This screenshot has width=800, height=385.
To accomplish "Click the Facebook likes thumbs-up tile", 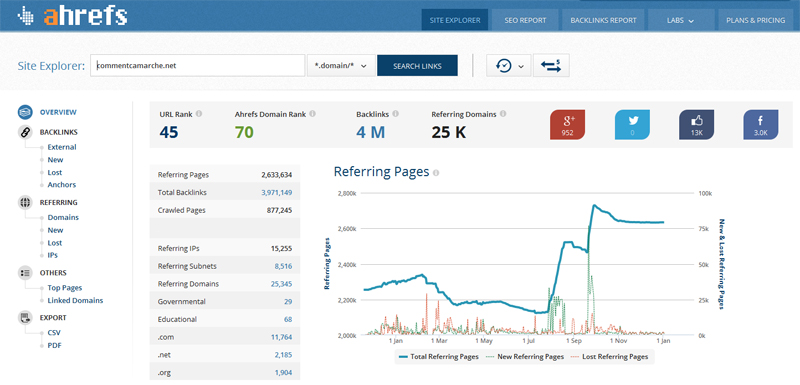I will pyautogui.click(x=696, y=124).
